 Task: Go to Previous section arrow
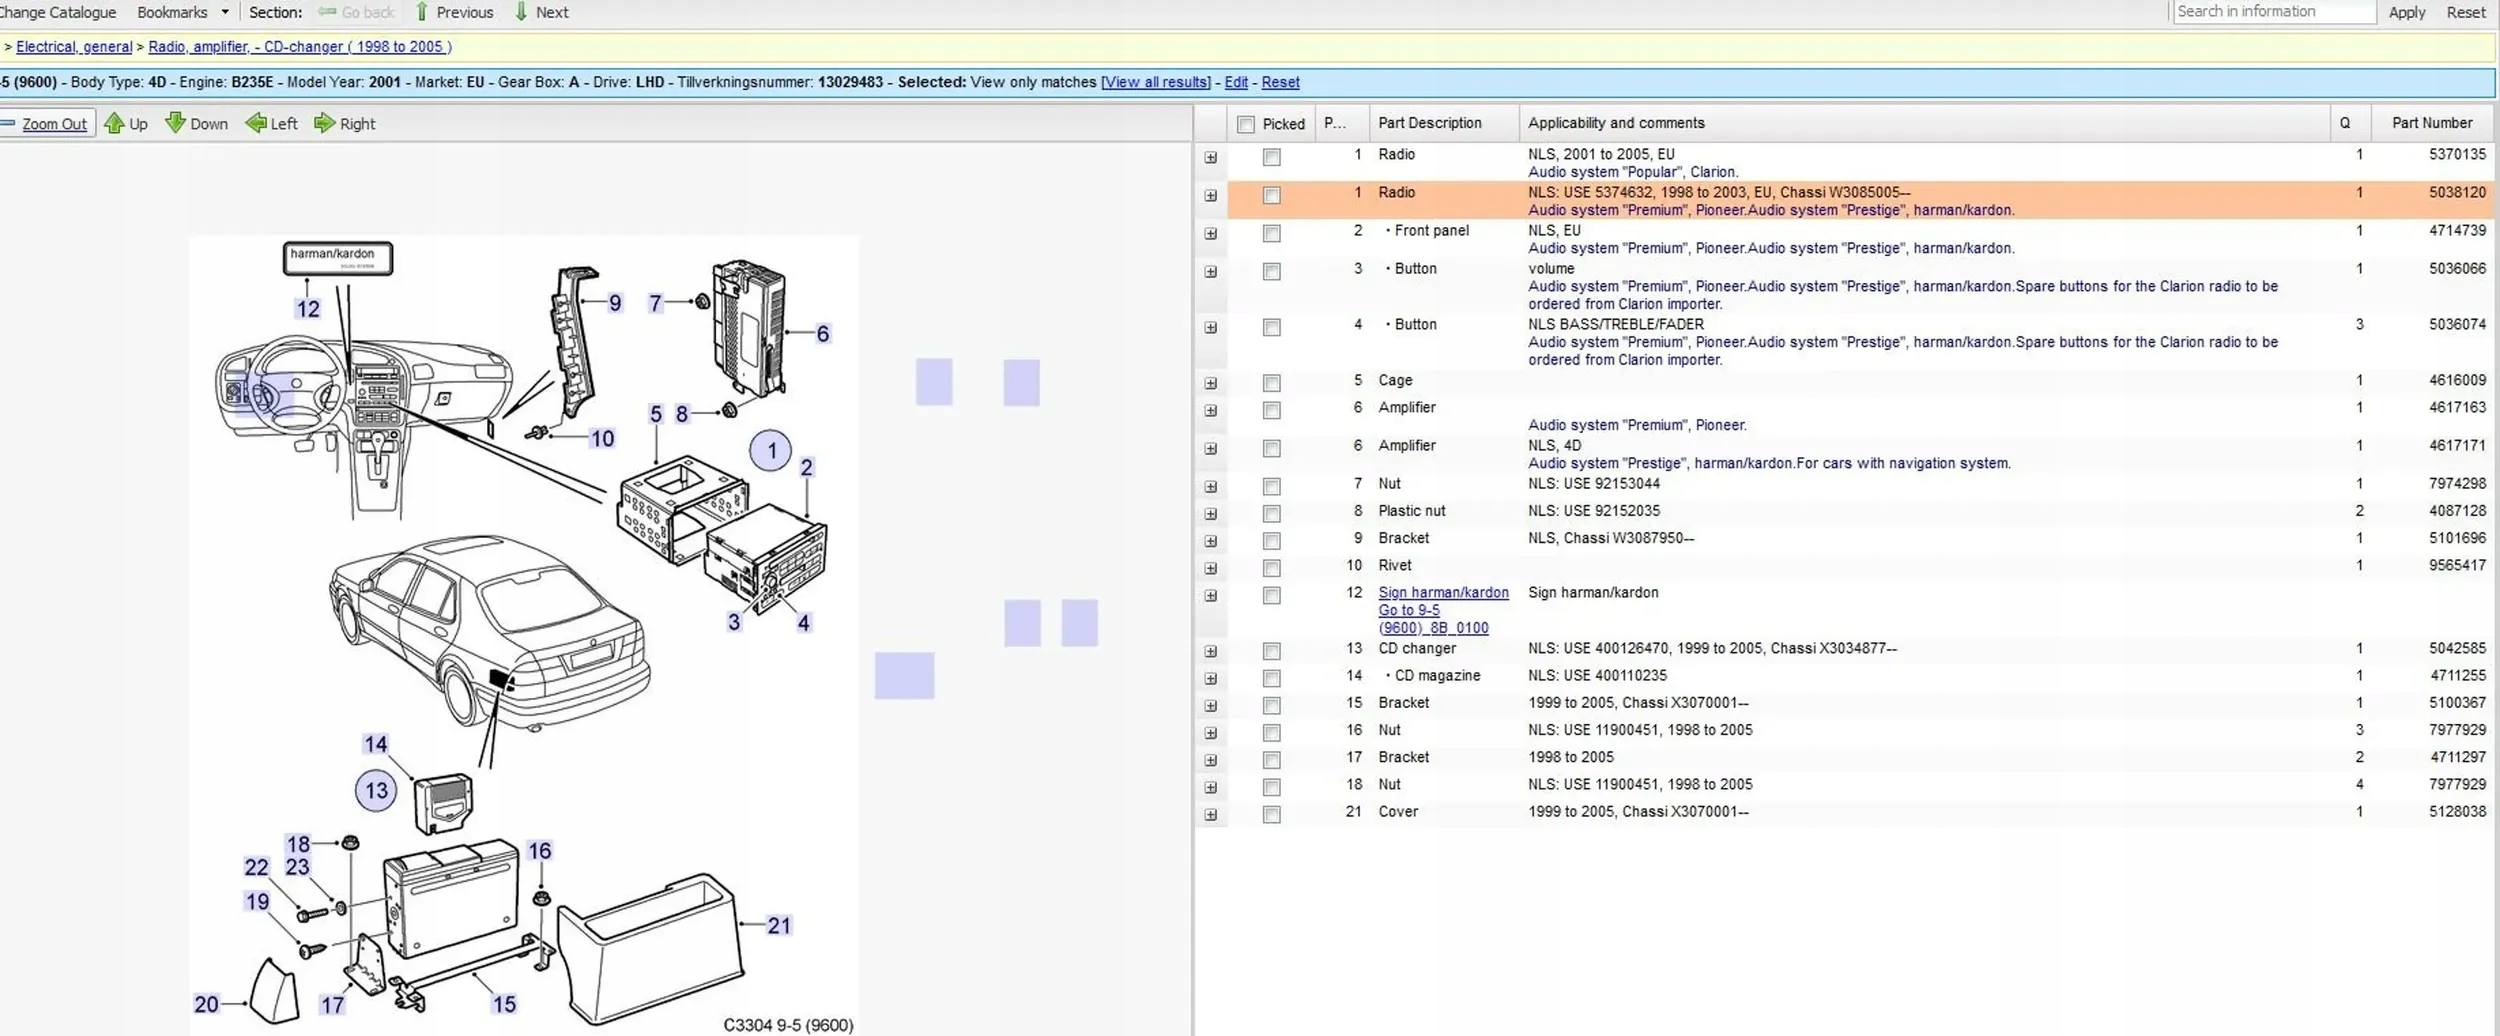click(x=422, y=12)
